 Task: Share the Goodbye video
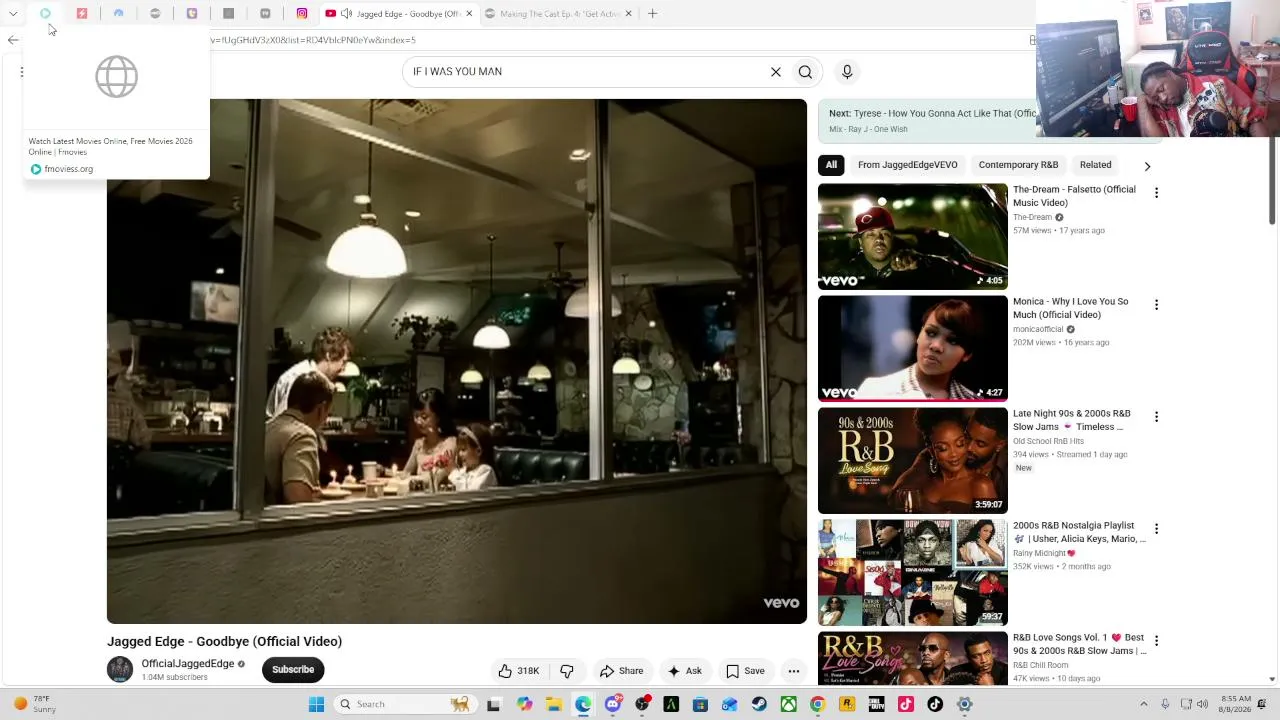click(x=621, y=671)
